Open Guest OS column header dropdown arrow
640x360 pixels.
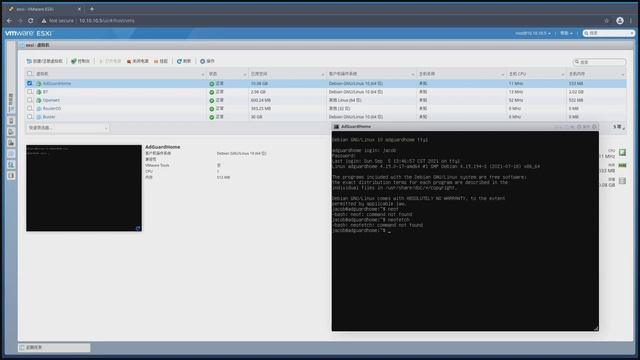click(413, 74)
